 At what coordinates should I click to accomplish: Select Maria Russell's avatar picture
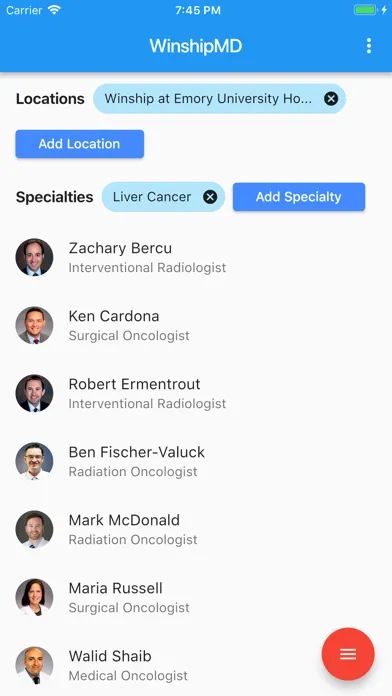pos(34,597)
